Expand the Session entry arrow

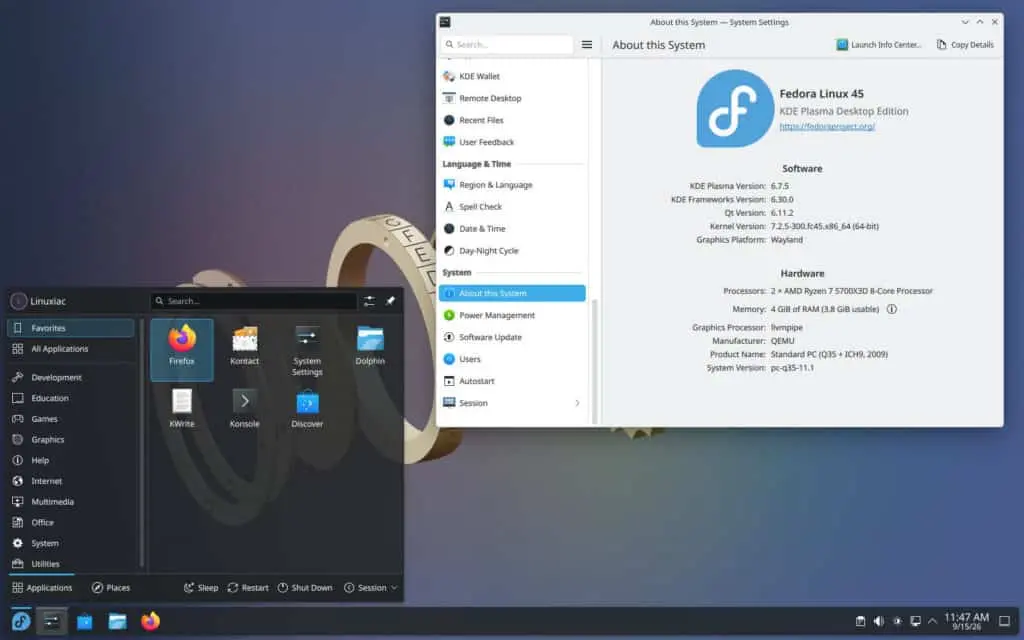(x=577, y=403)
